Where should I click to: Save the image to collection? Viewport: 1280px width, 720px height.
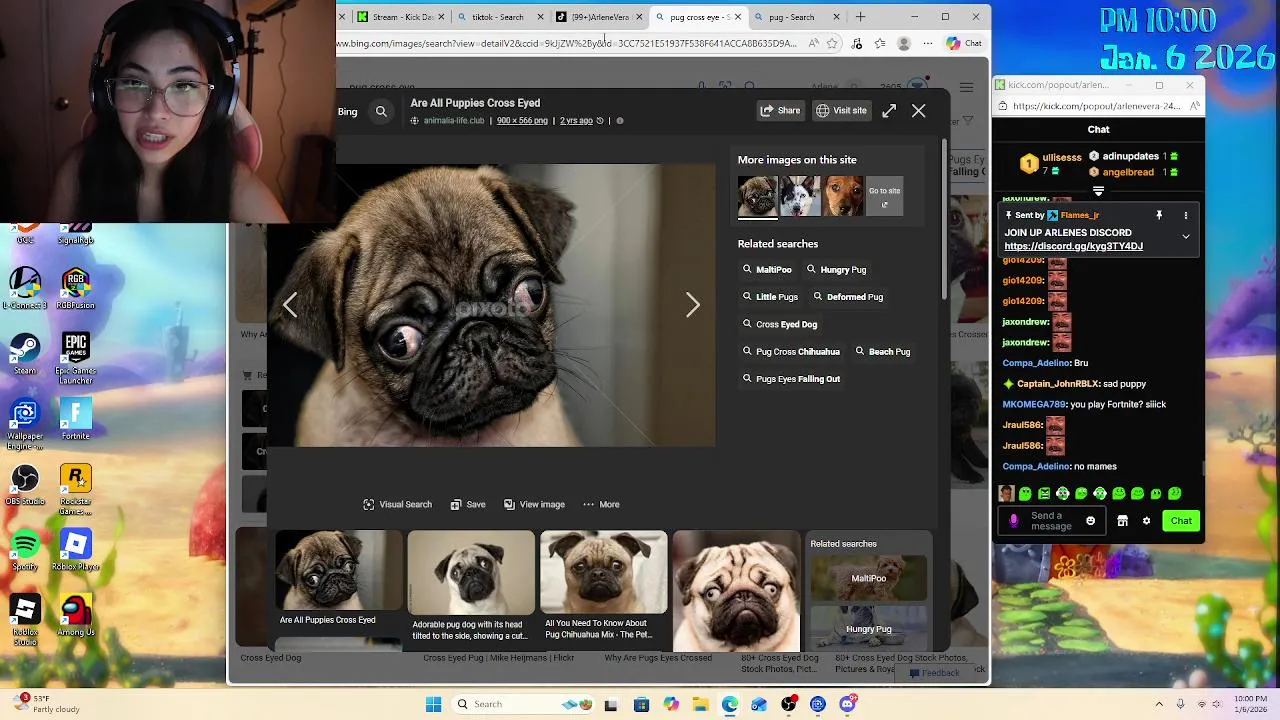point(468,505)
